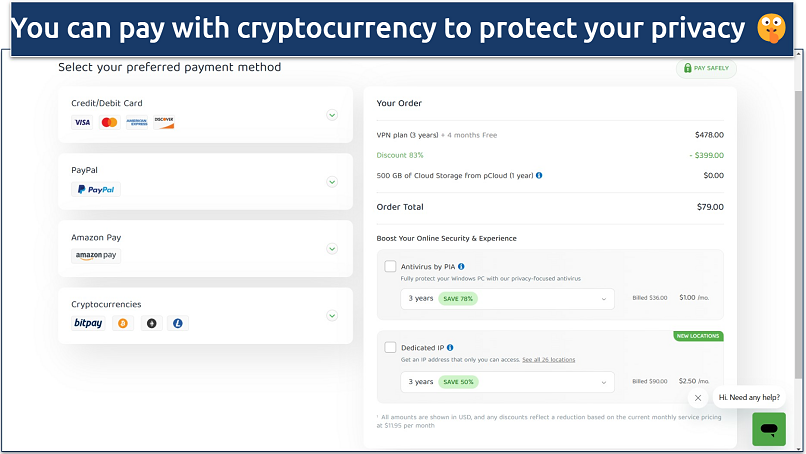Tick the Dedicated IP checkbox
The height and width of the screenshot is (454, 806).
click(x=390, y=347)
